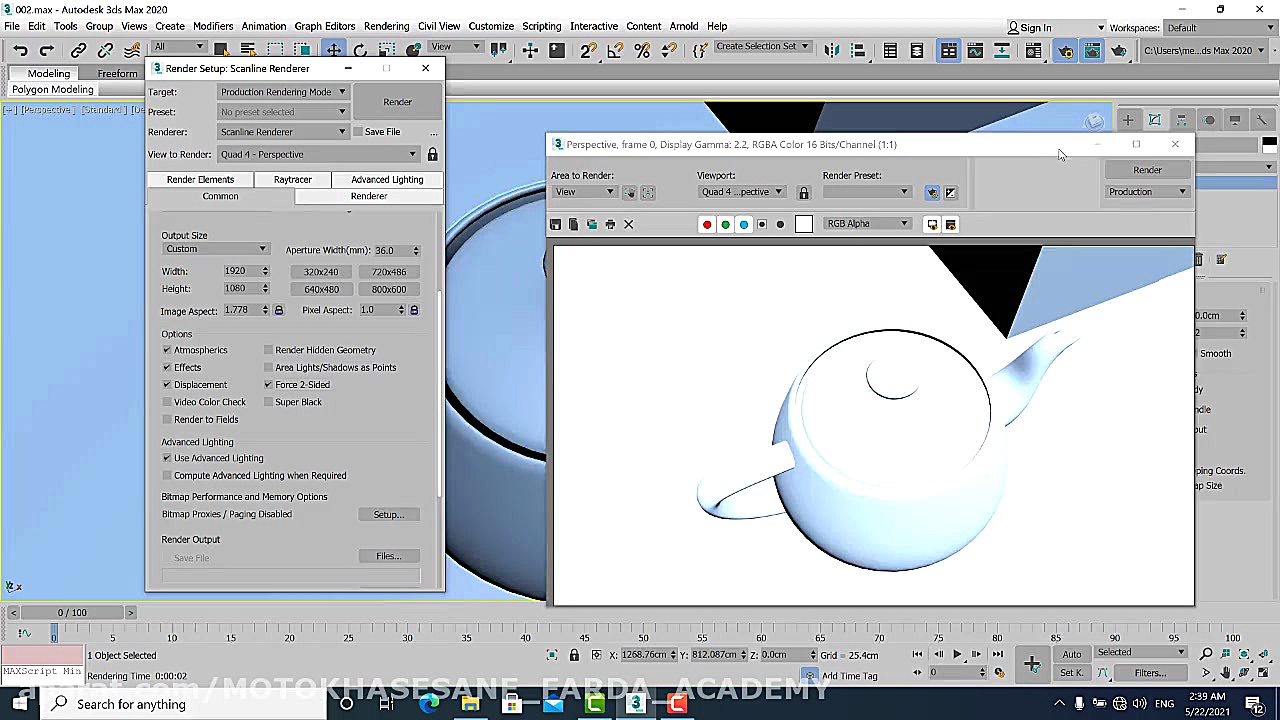Toggle the blue channel display
Image resolution: width=1280 pixels, height=720 pixels.
743,224
